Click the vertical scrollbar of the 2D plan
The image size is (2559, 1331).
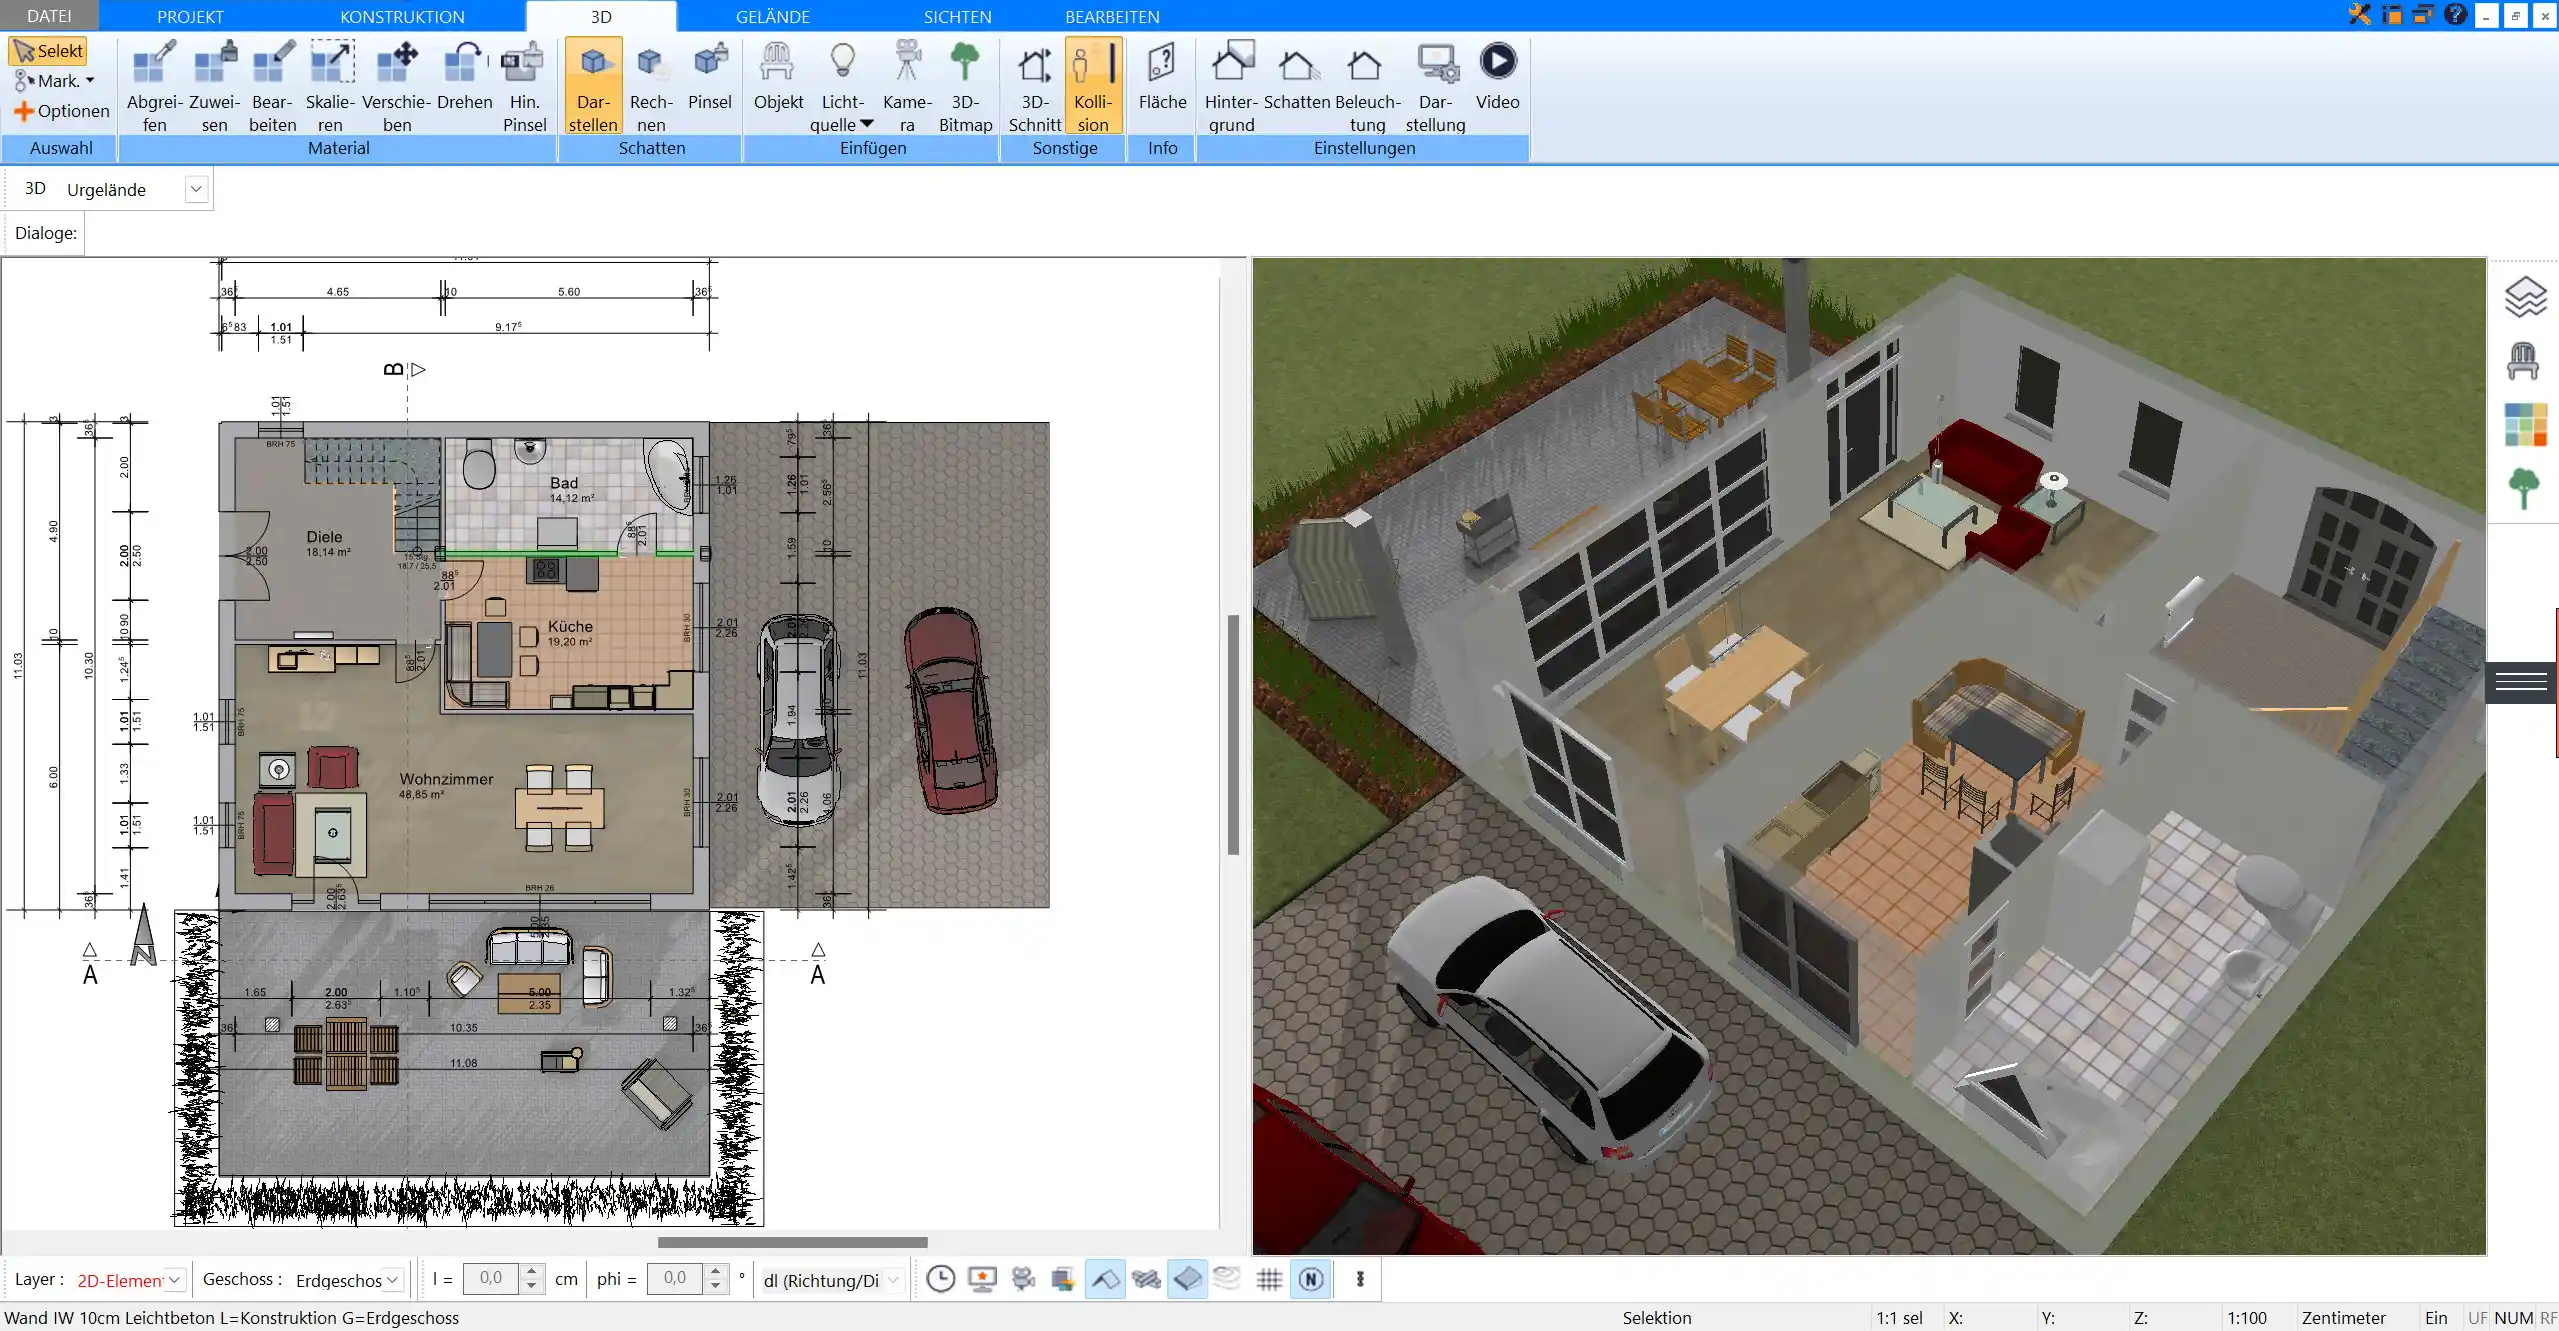(1233, 735)
